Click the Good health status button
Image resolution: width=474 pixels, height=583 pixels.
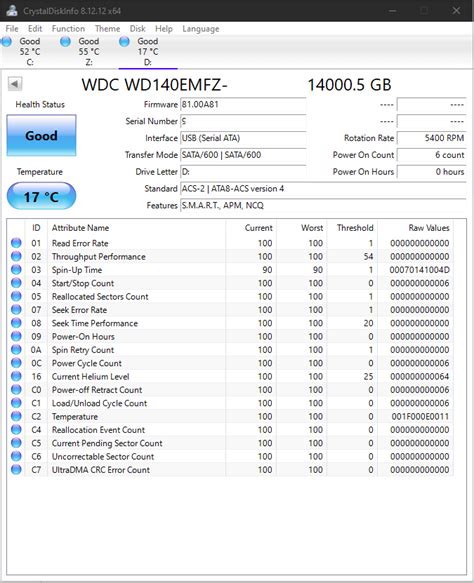pyautogui.click(x=41, y=135)
